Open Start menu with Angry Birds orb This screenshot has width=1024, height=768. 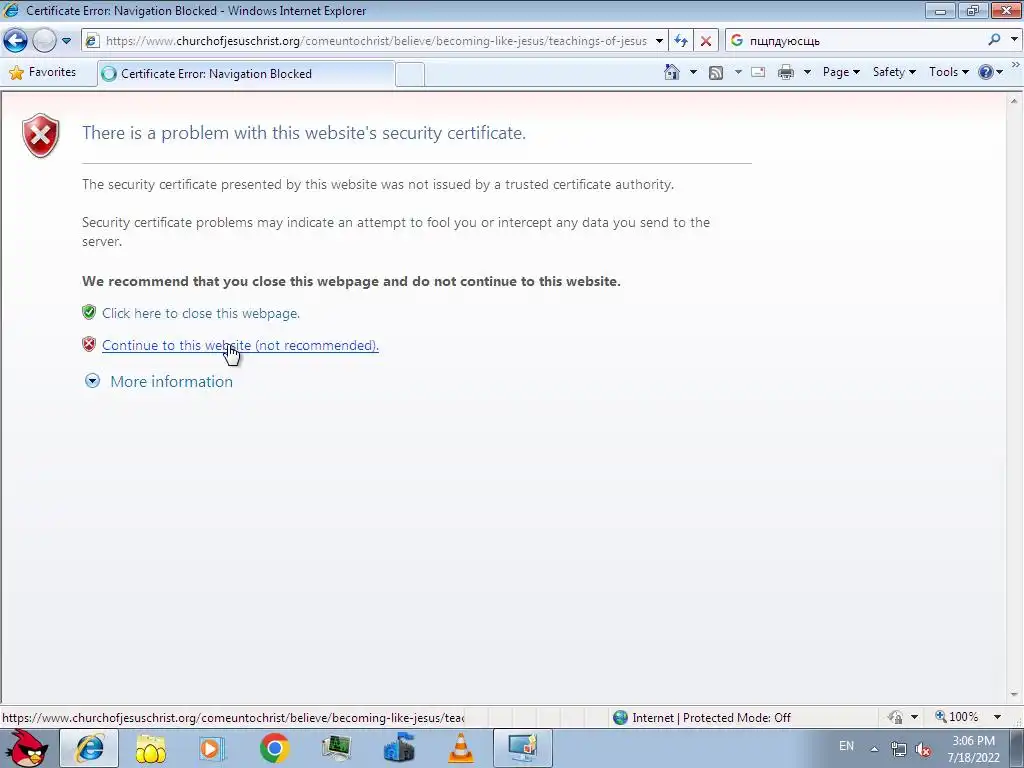point(26,748)
